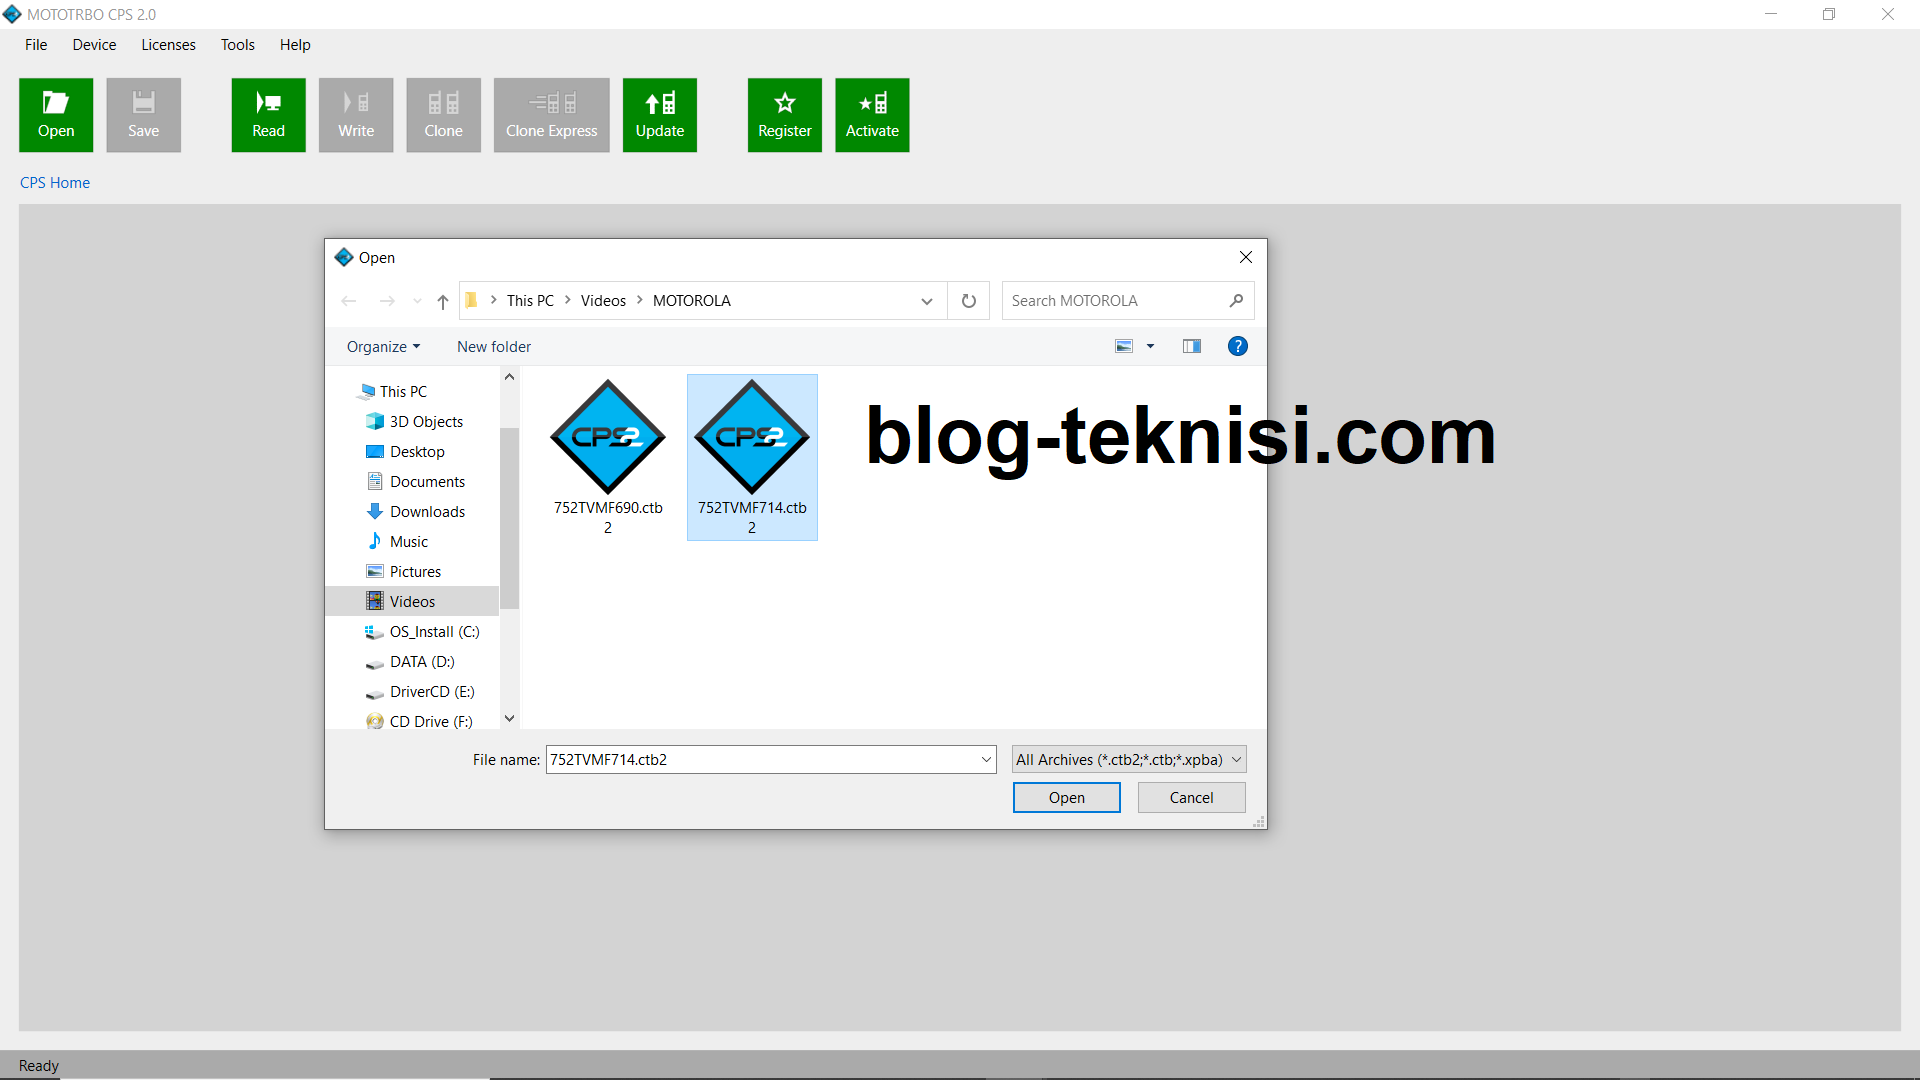This screenshot has height=1080, width=1920.
Task: Open view options dropdown arrow
Action: click(1150, 346)
